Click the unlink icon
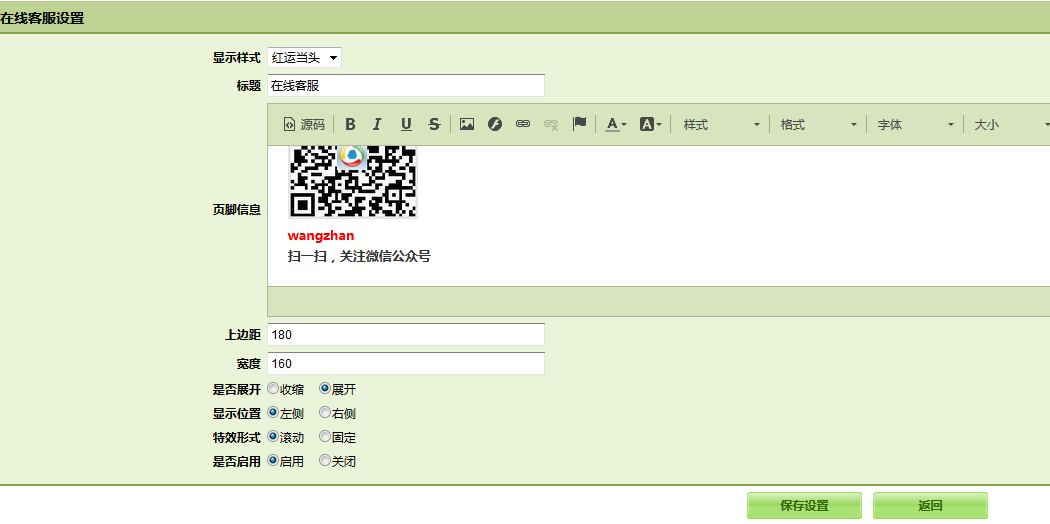The width and height of the screenshot is (1050, 524). [551, 124]
